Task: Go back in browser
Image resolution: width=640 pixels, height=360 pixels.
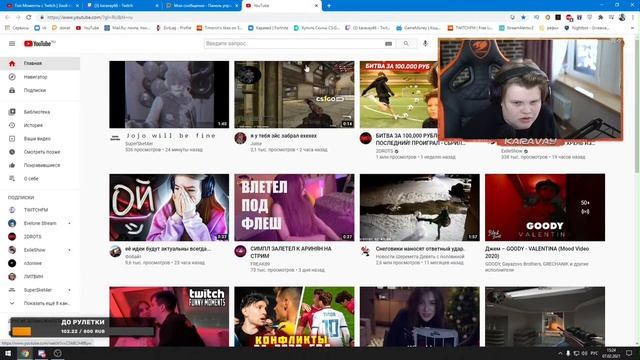Action: click(7, 18)
